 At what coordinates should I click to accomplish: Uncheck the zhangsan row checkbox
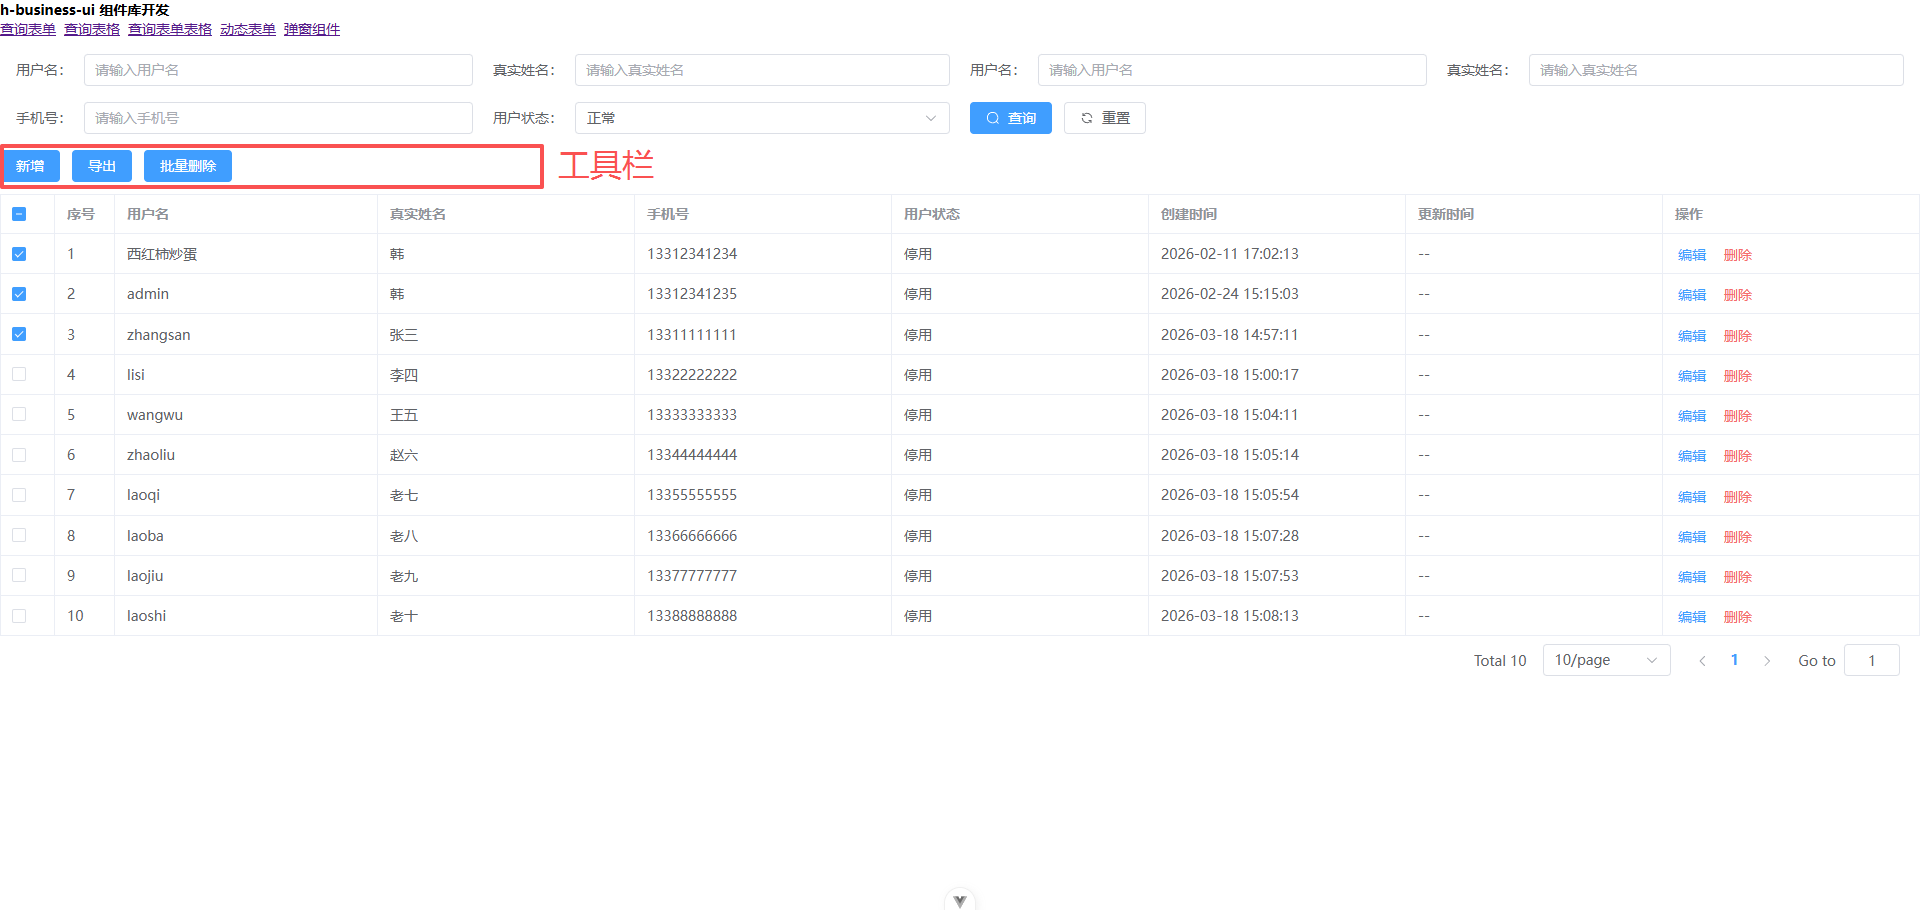pos(19,334)
